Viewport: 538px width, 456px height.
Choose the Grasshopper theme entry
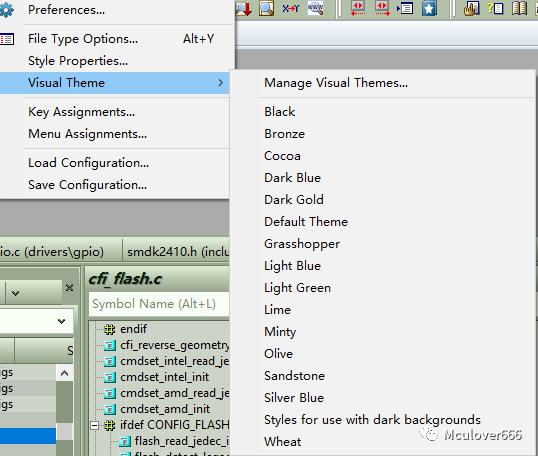[302, 244]
